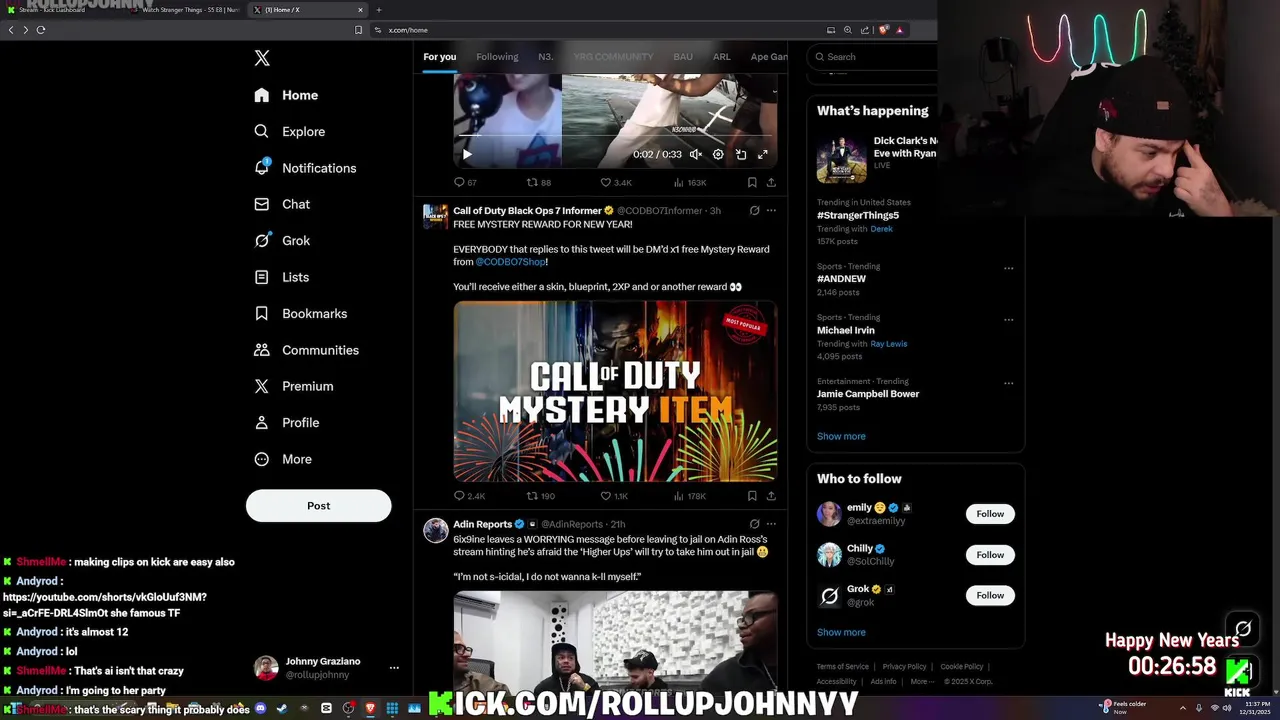Open the @CODBO7Shop mention link
Image resolution: width=1280 pixels, height=720 pixels.
[x=511, y=262]
